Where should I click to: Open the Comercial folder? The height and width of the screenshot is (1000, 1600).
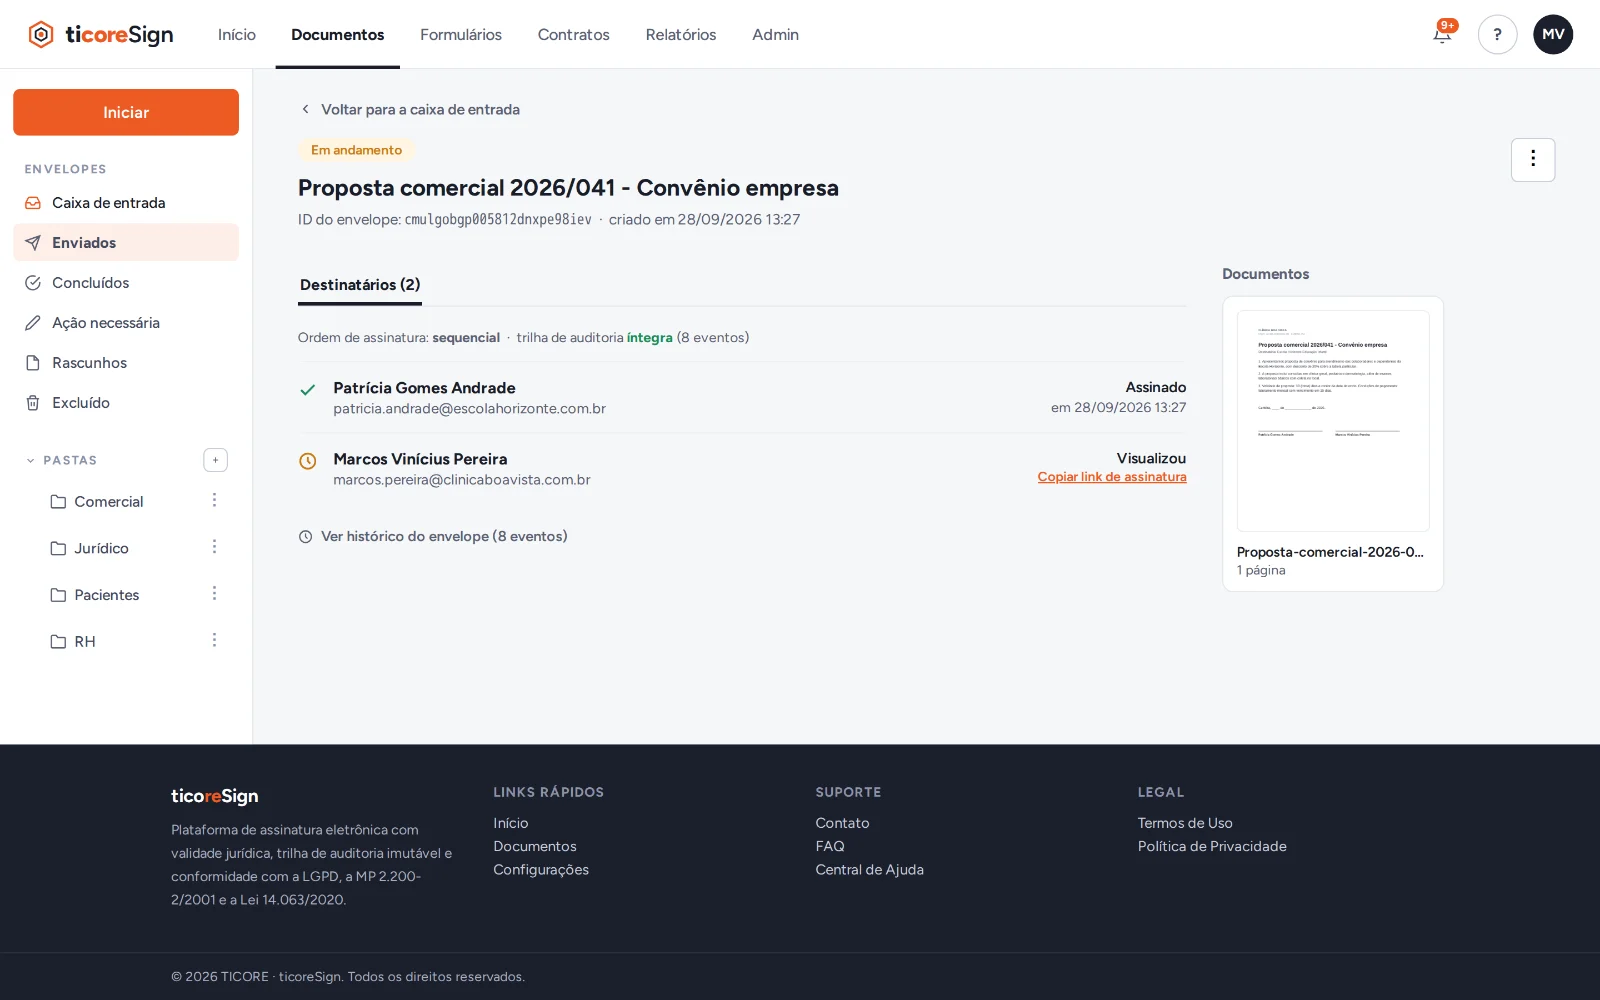pyautogui.click(x=97, y=501)
